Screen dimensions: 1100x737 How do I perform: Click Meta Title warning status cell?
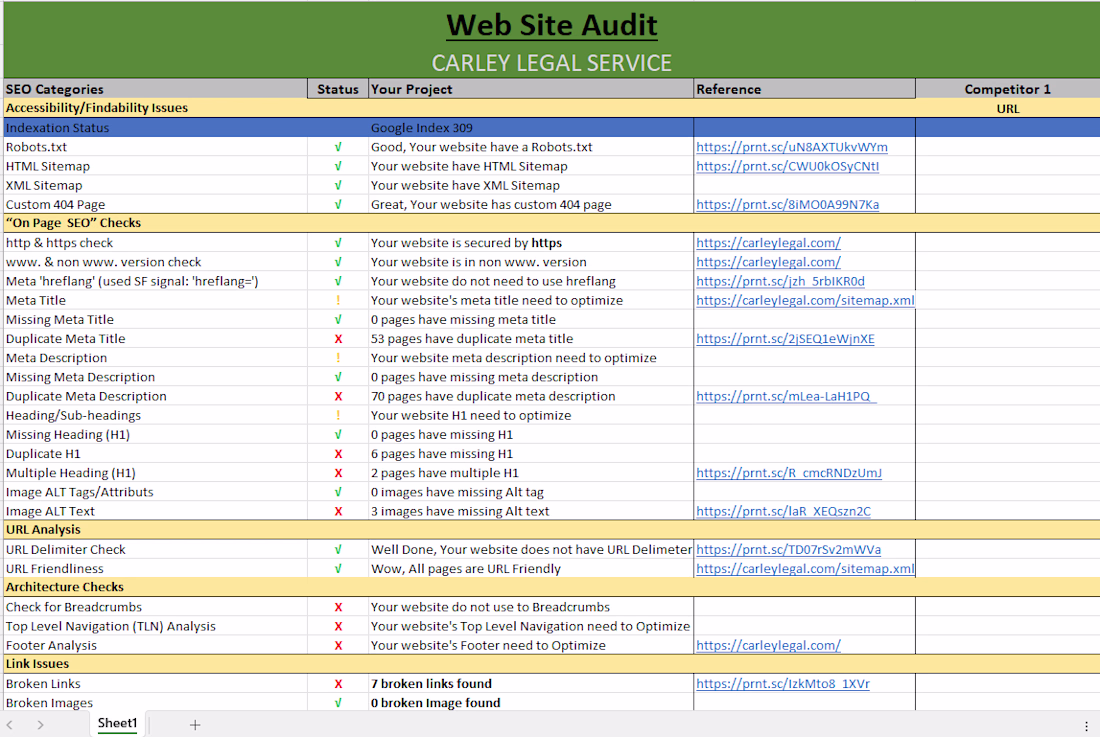tap(337, 300)
